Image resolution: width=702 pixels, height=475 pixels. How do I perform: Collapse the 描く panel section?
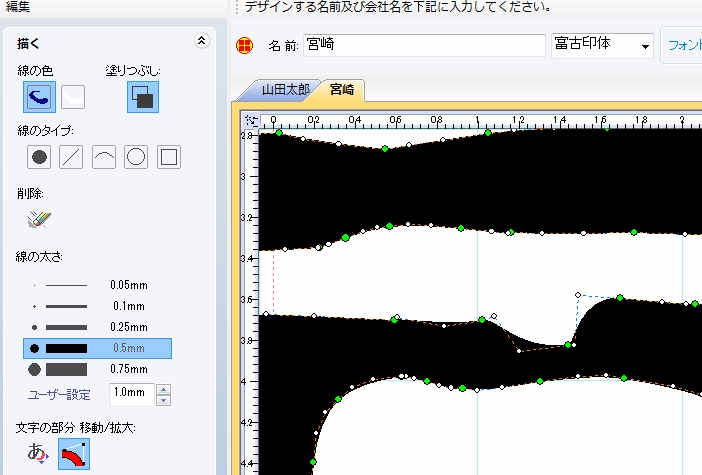tap(201, 42)
